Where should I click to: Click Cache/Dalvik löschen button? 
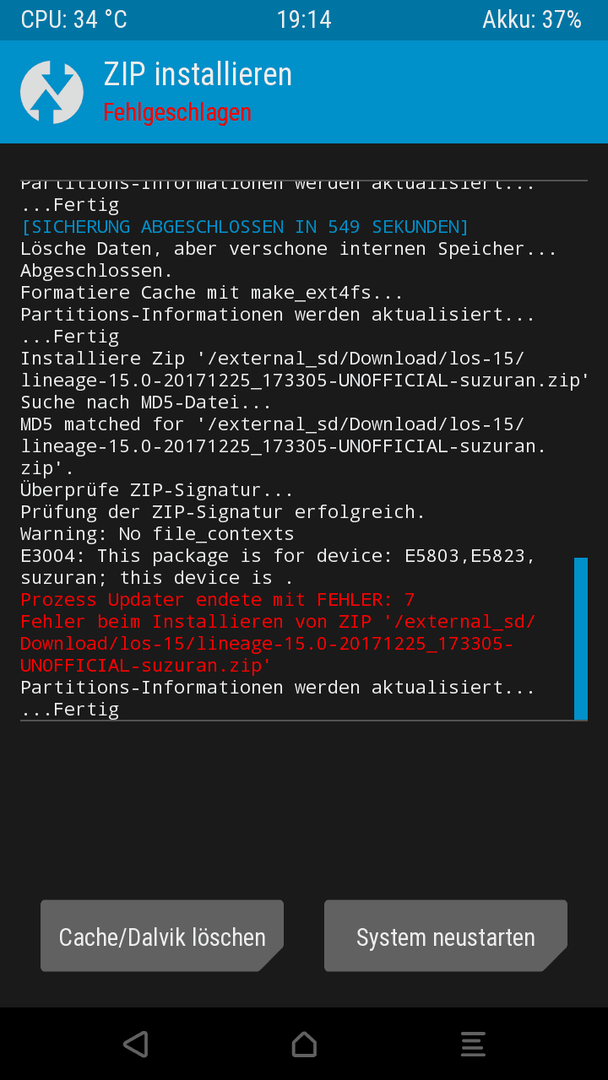162,935
